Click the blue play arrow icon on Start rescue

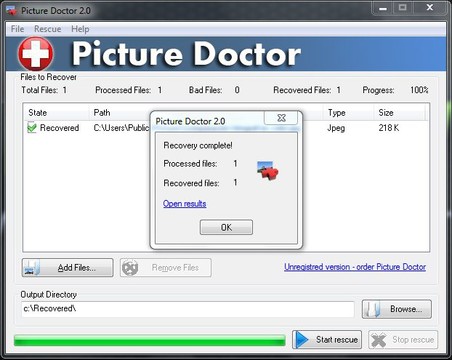coord(302,340)
